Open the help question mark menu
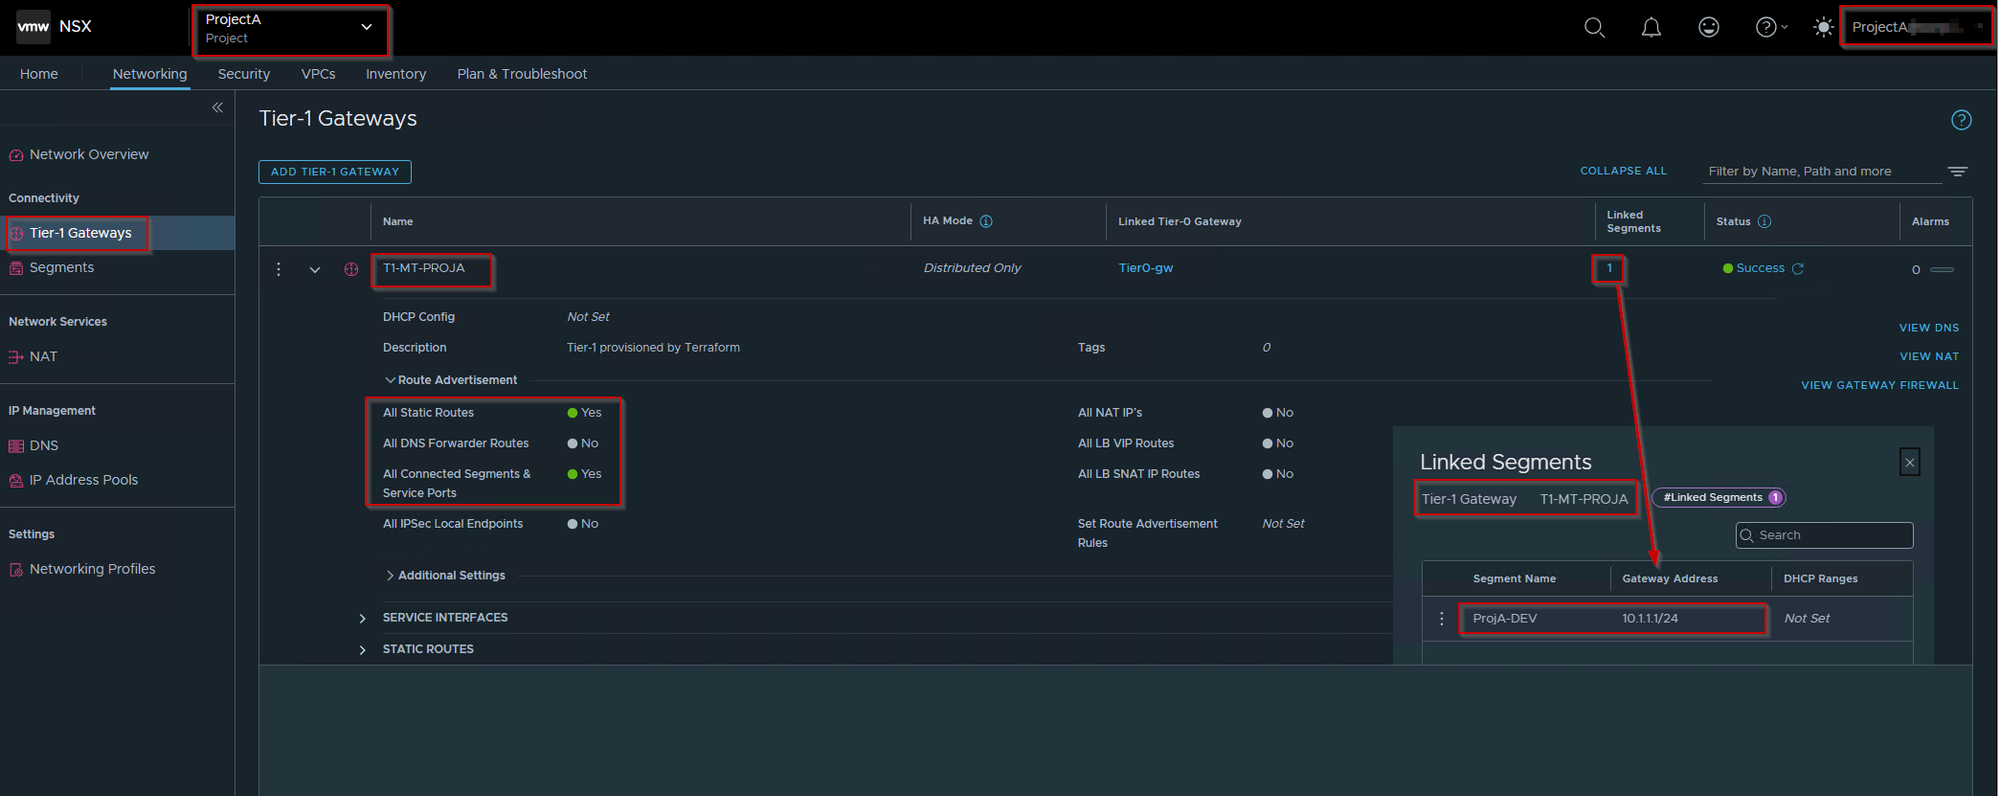 click(1767, 28)
